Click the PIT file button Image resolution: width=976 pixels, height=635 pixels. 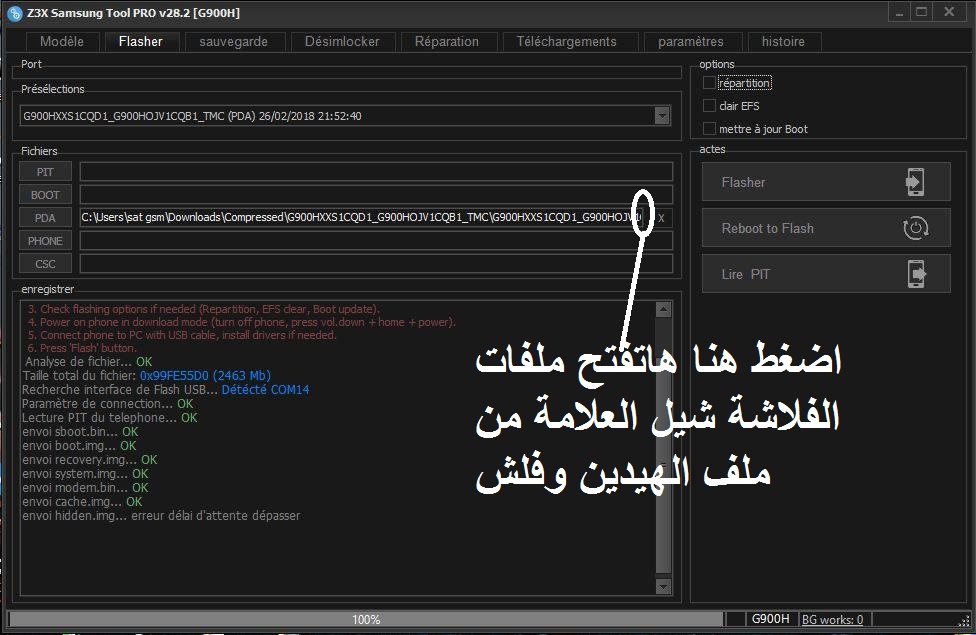click(45, 172)
